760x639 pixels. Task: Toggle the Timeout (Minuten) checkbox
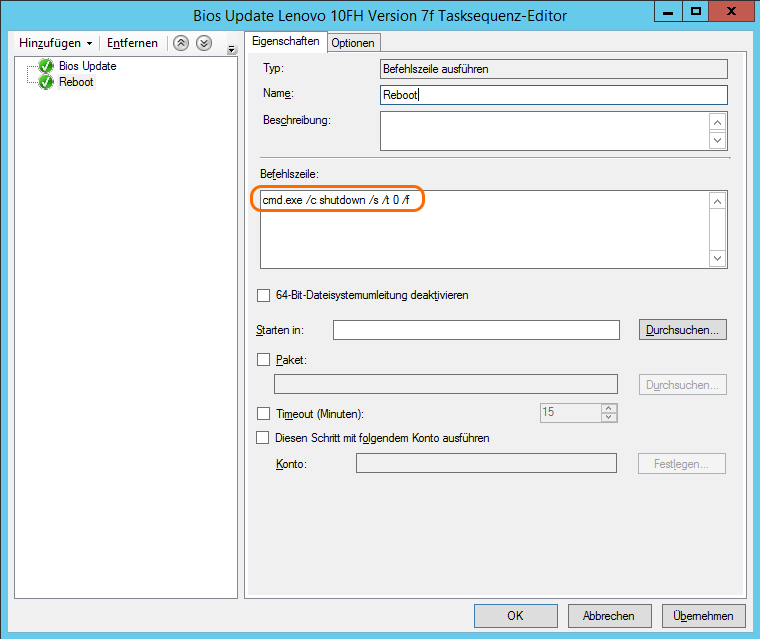click(264, 413)
